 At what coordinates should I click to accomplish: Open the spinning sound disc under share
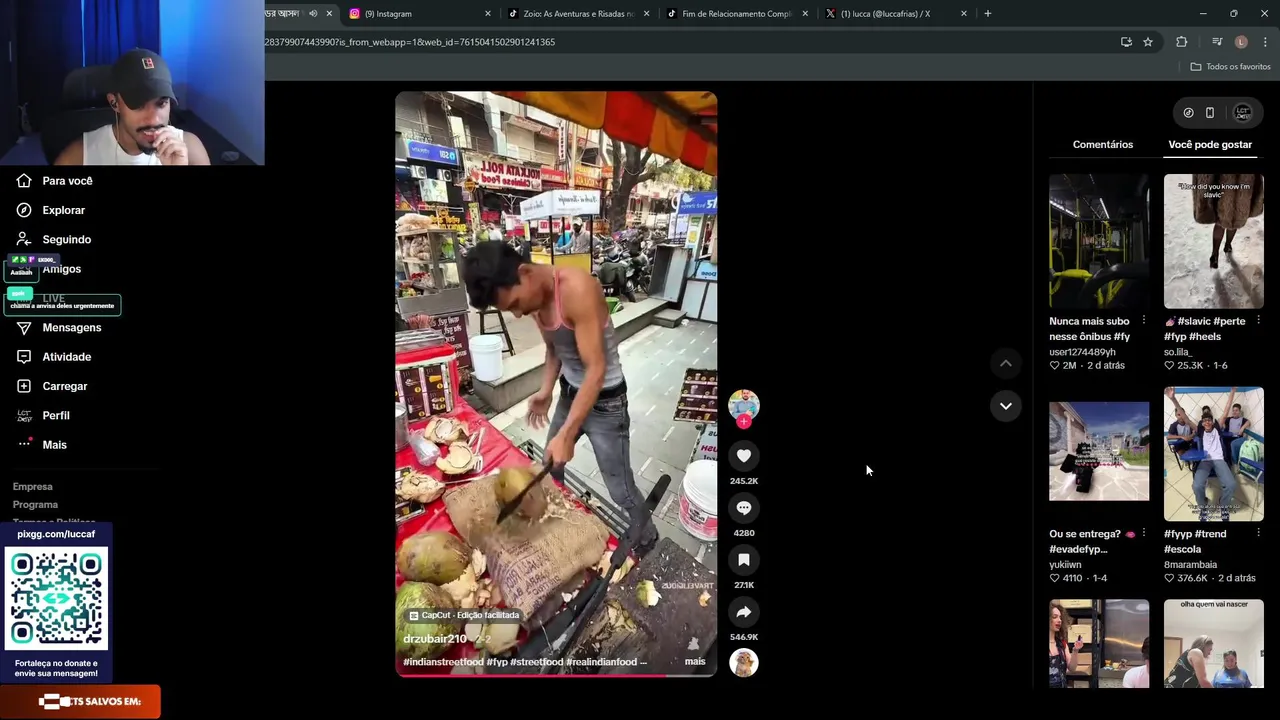[x=744, y=663]
